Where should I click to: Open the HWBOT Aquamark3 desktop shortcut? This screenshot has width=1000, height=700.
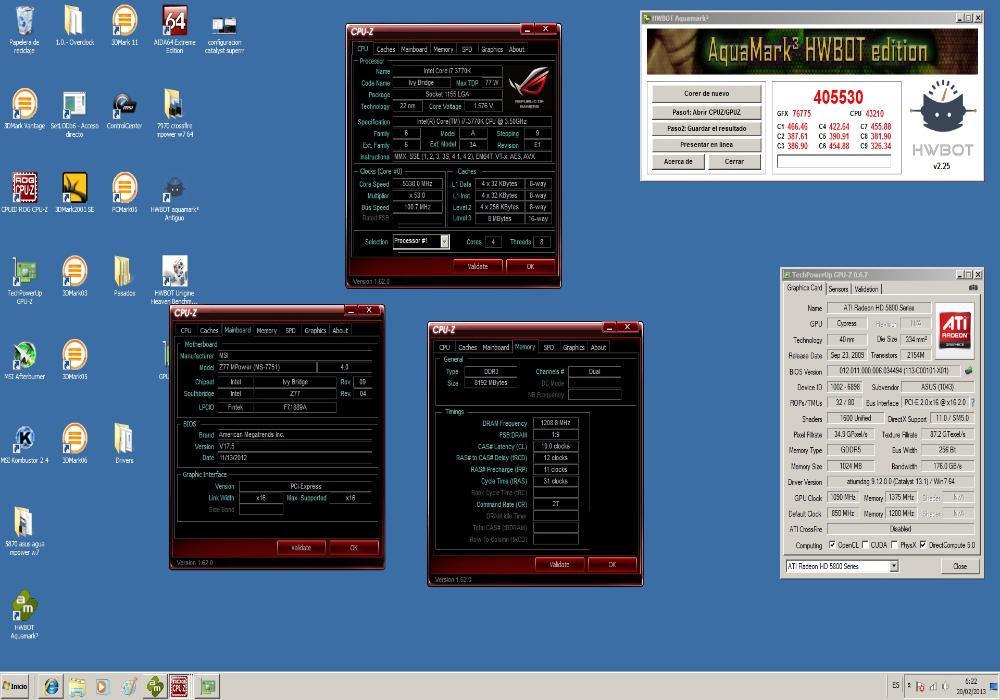pos(24,615)
